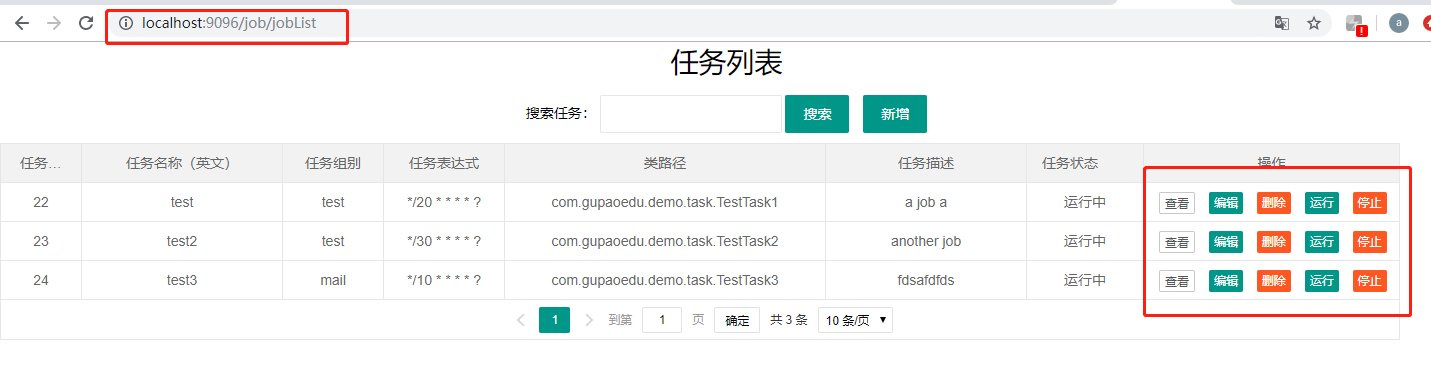Screen dimensions: 1431x390
Task: Click the 任务组别 column header
Action: tap(333, 163)
